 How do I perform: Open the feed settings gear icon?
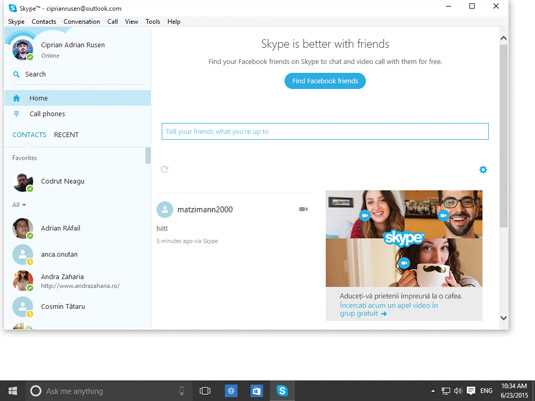pyautogui.click(x=483, y=170)
